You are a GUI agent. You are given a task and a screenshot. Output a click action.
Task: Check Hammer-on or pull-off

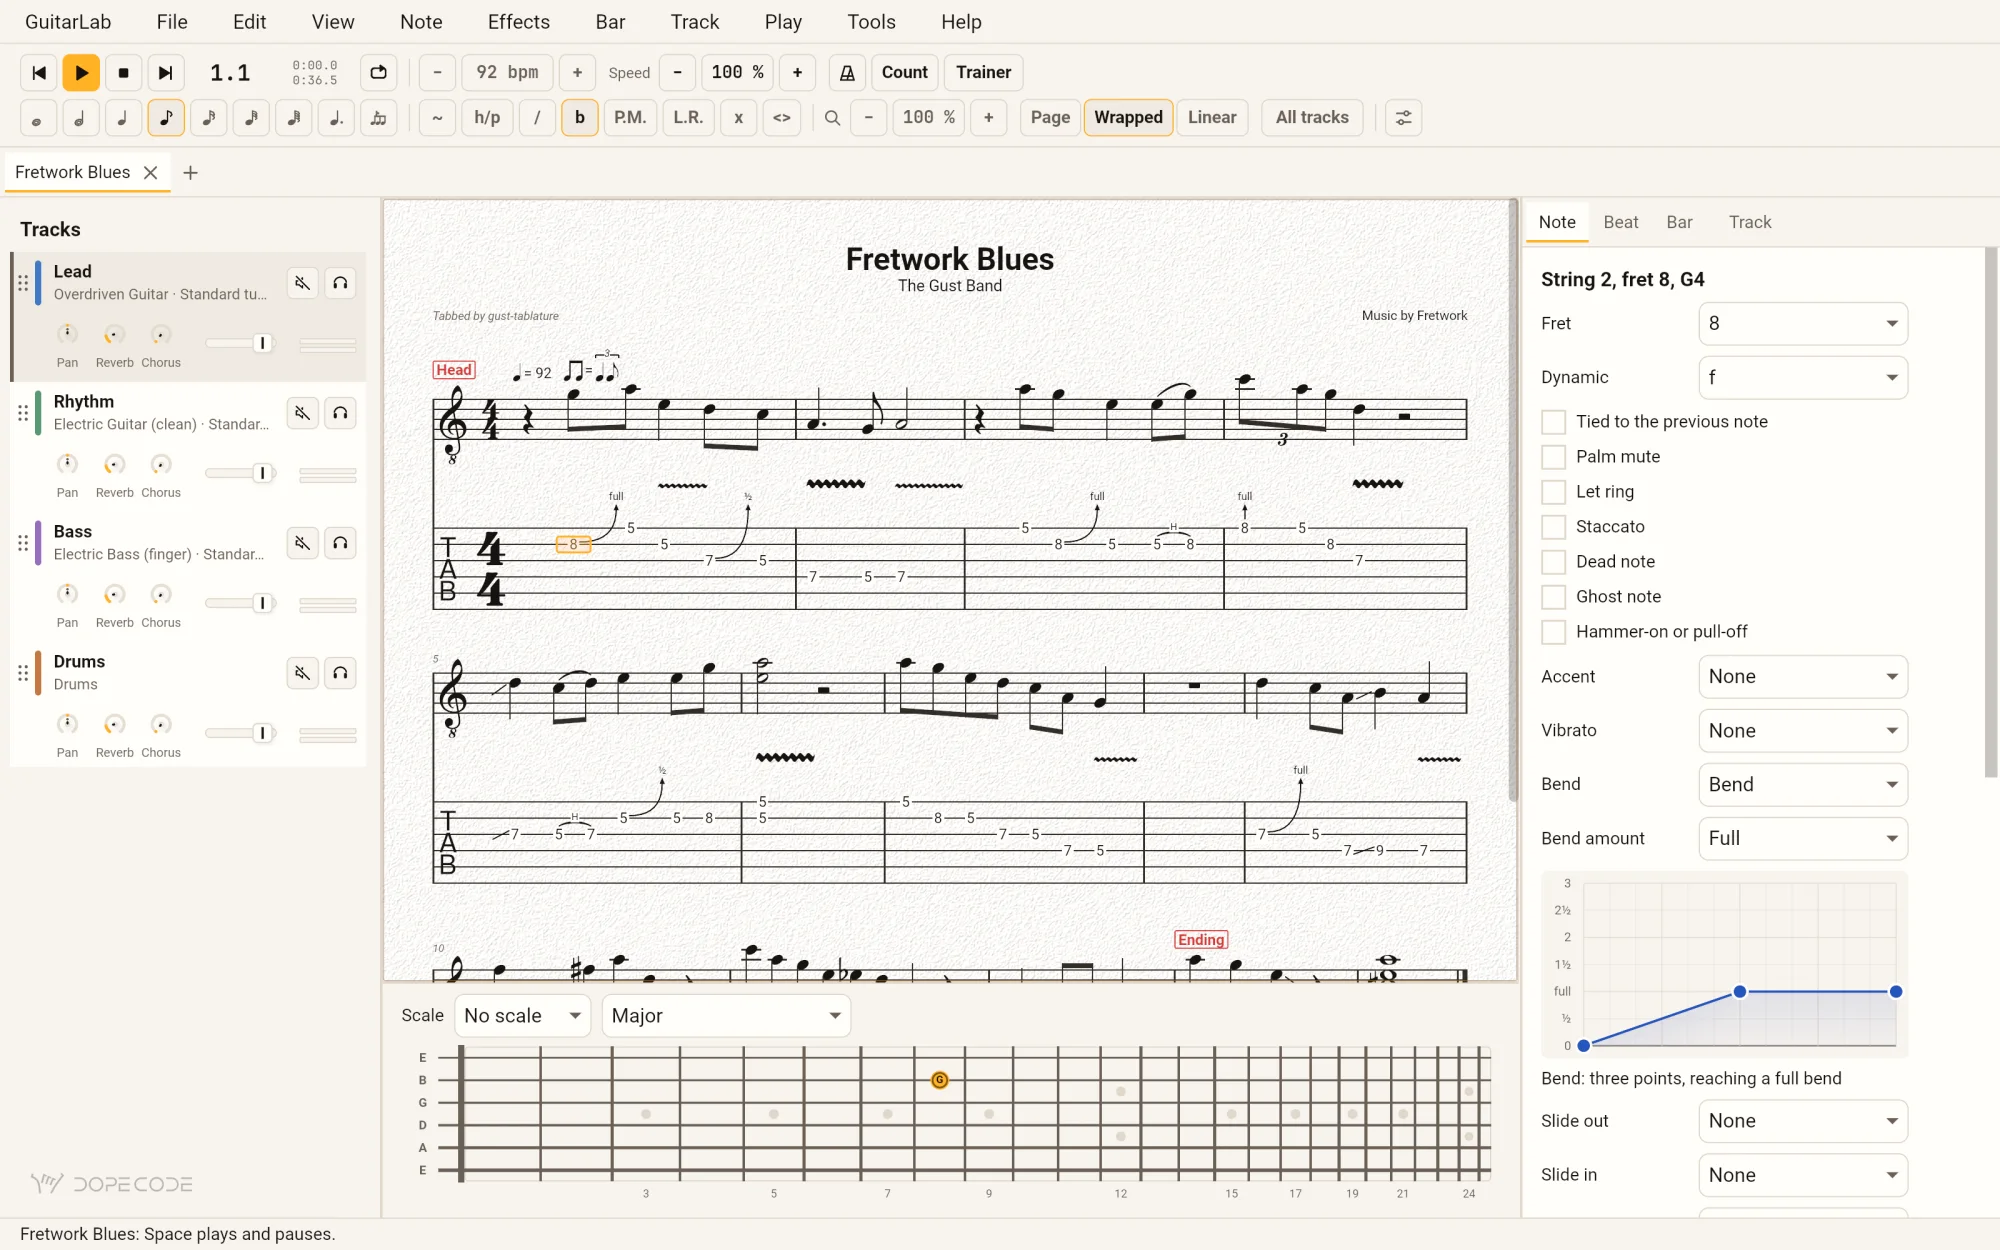click(x=1553, y=632)
